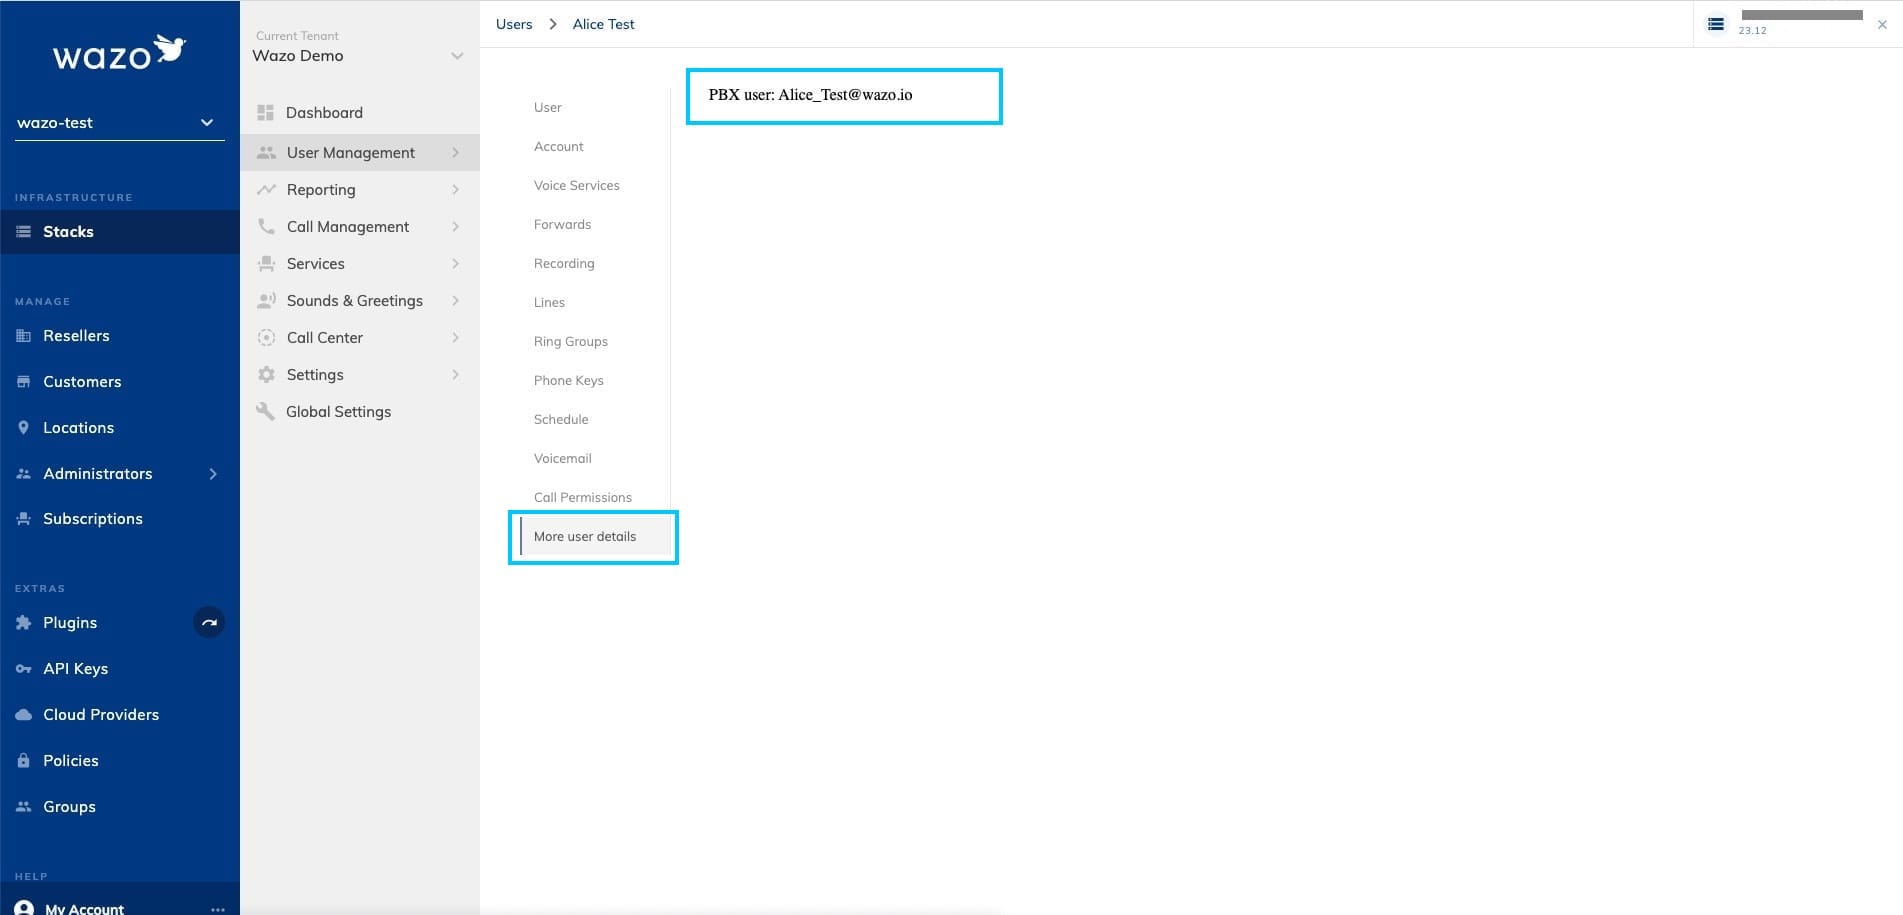
Task: Click the PBX user Alice_Test@wazo.io text
Action: tap(810, 95)
